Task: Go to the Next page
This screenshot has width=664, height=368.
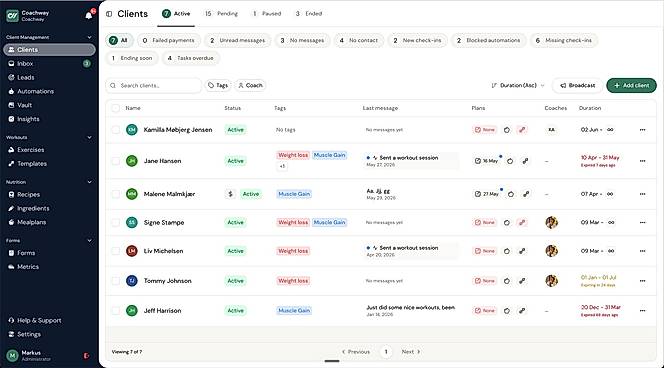Action: [x=411, y=352]
